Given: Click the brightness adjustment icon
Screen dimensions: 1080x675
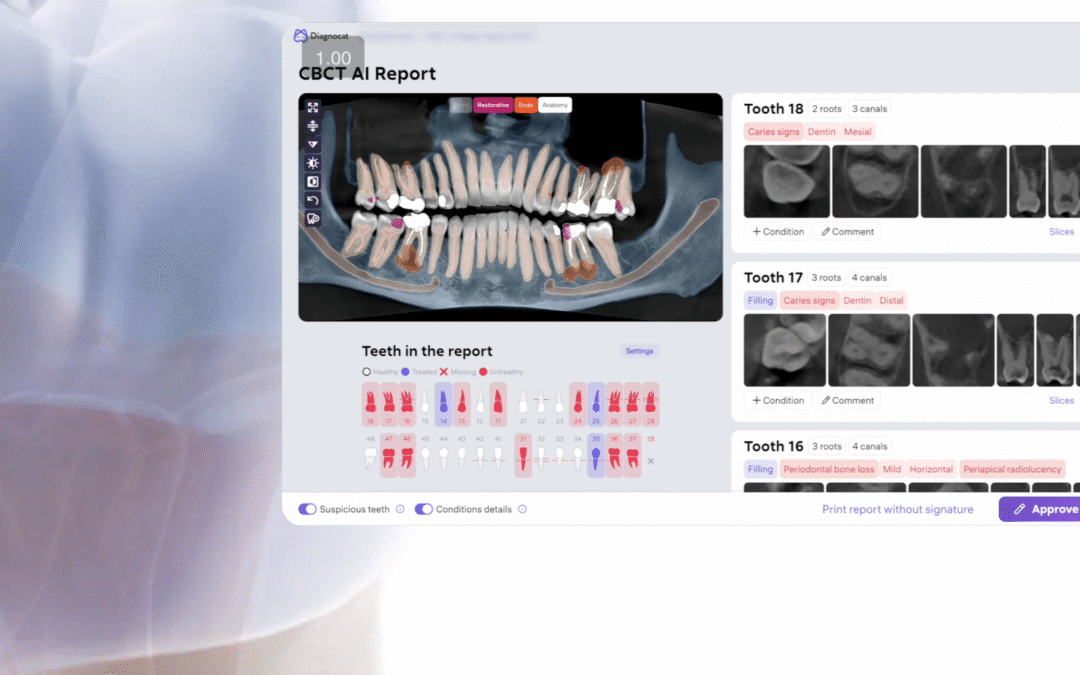Looking at the screenshot, I should click(313, 163).
